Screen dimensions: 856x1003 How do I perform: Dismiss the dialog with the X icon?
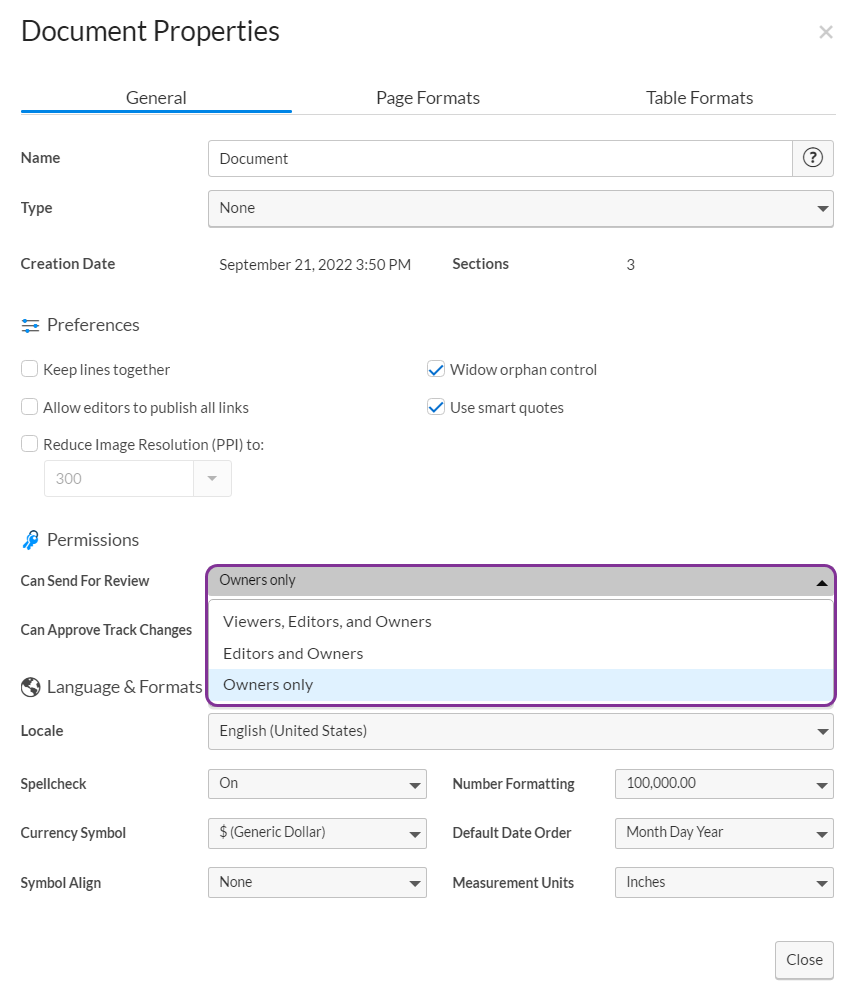click(x=826, y=31)
